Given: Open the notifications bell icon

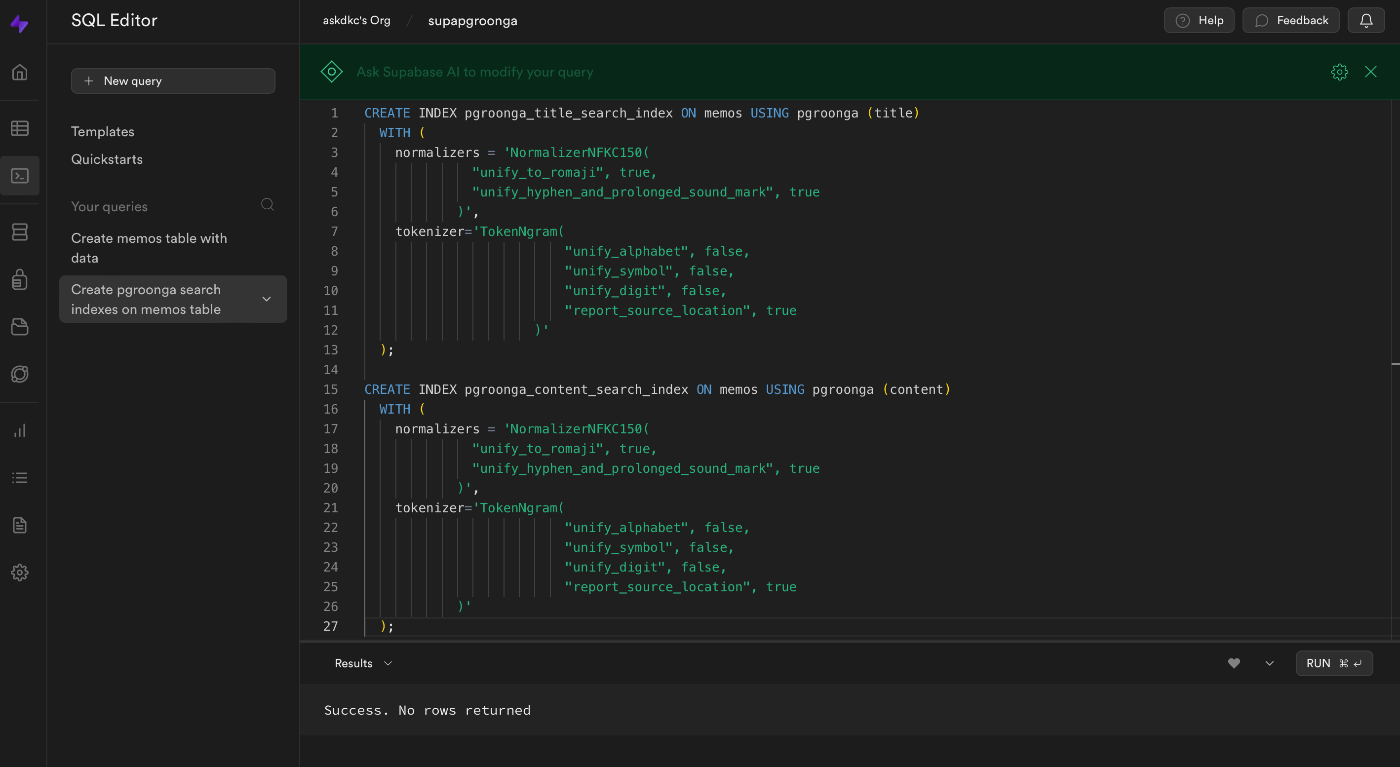Looking at the screenshot, I should [1366, 20].
